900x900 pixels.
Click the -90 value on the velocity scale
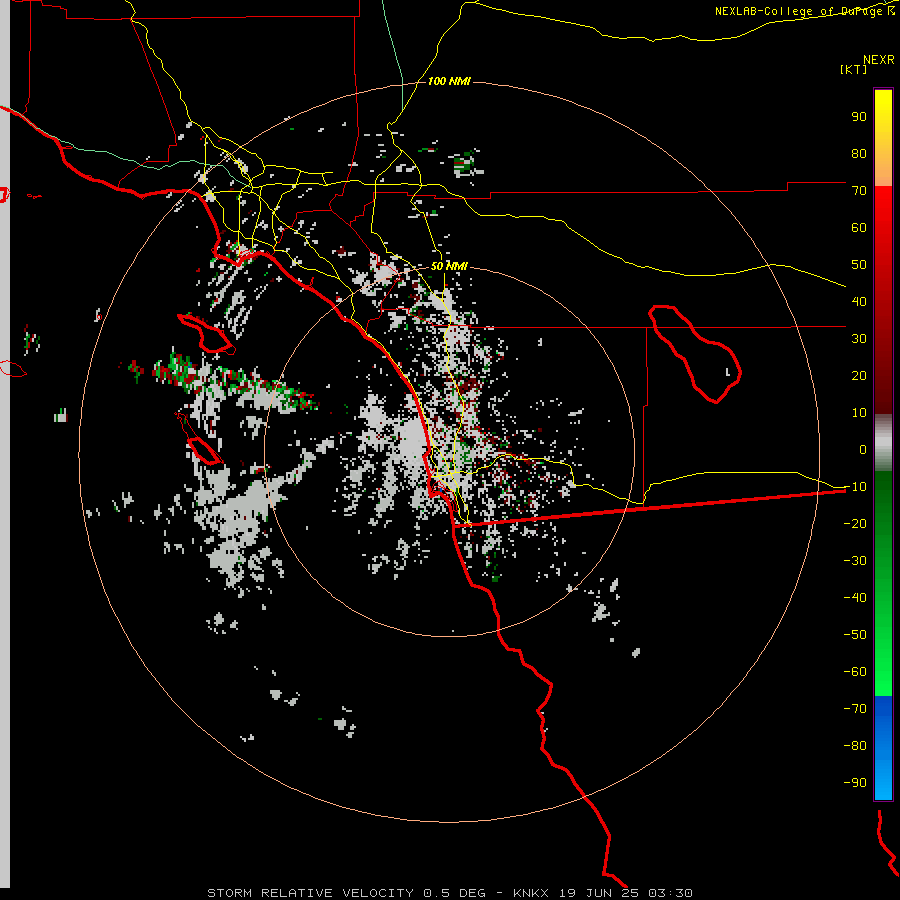[855, 783]
